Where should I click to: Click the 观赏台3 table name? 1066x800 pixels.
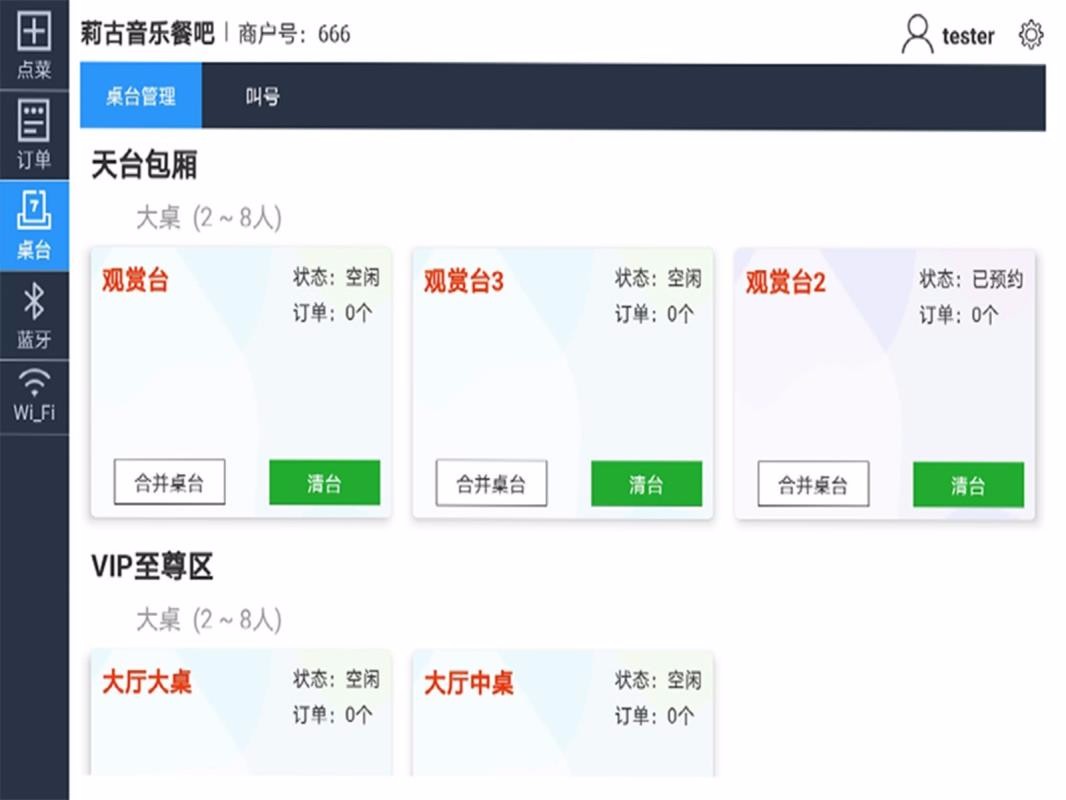[464, 282]
